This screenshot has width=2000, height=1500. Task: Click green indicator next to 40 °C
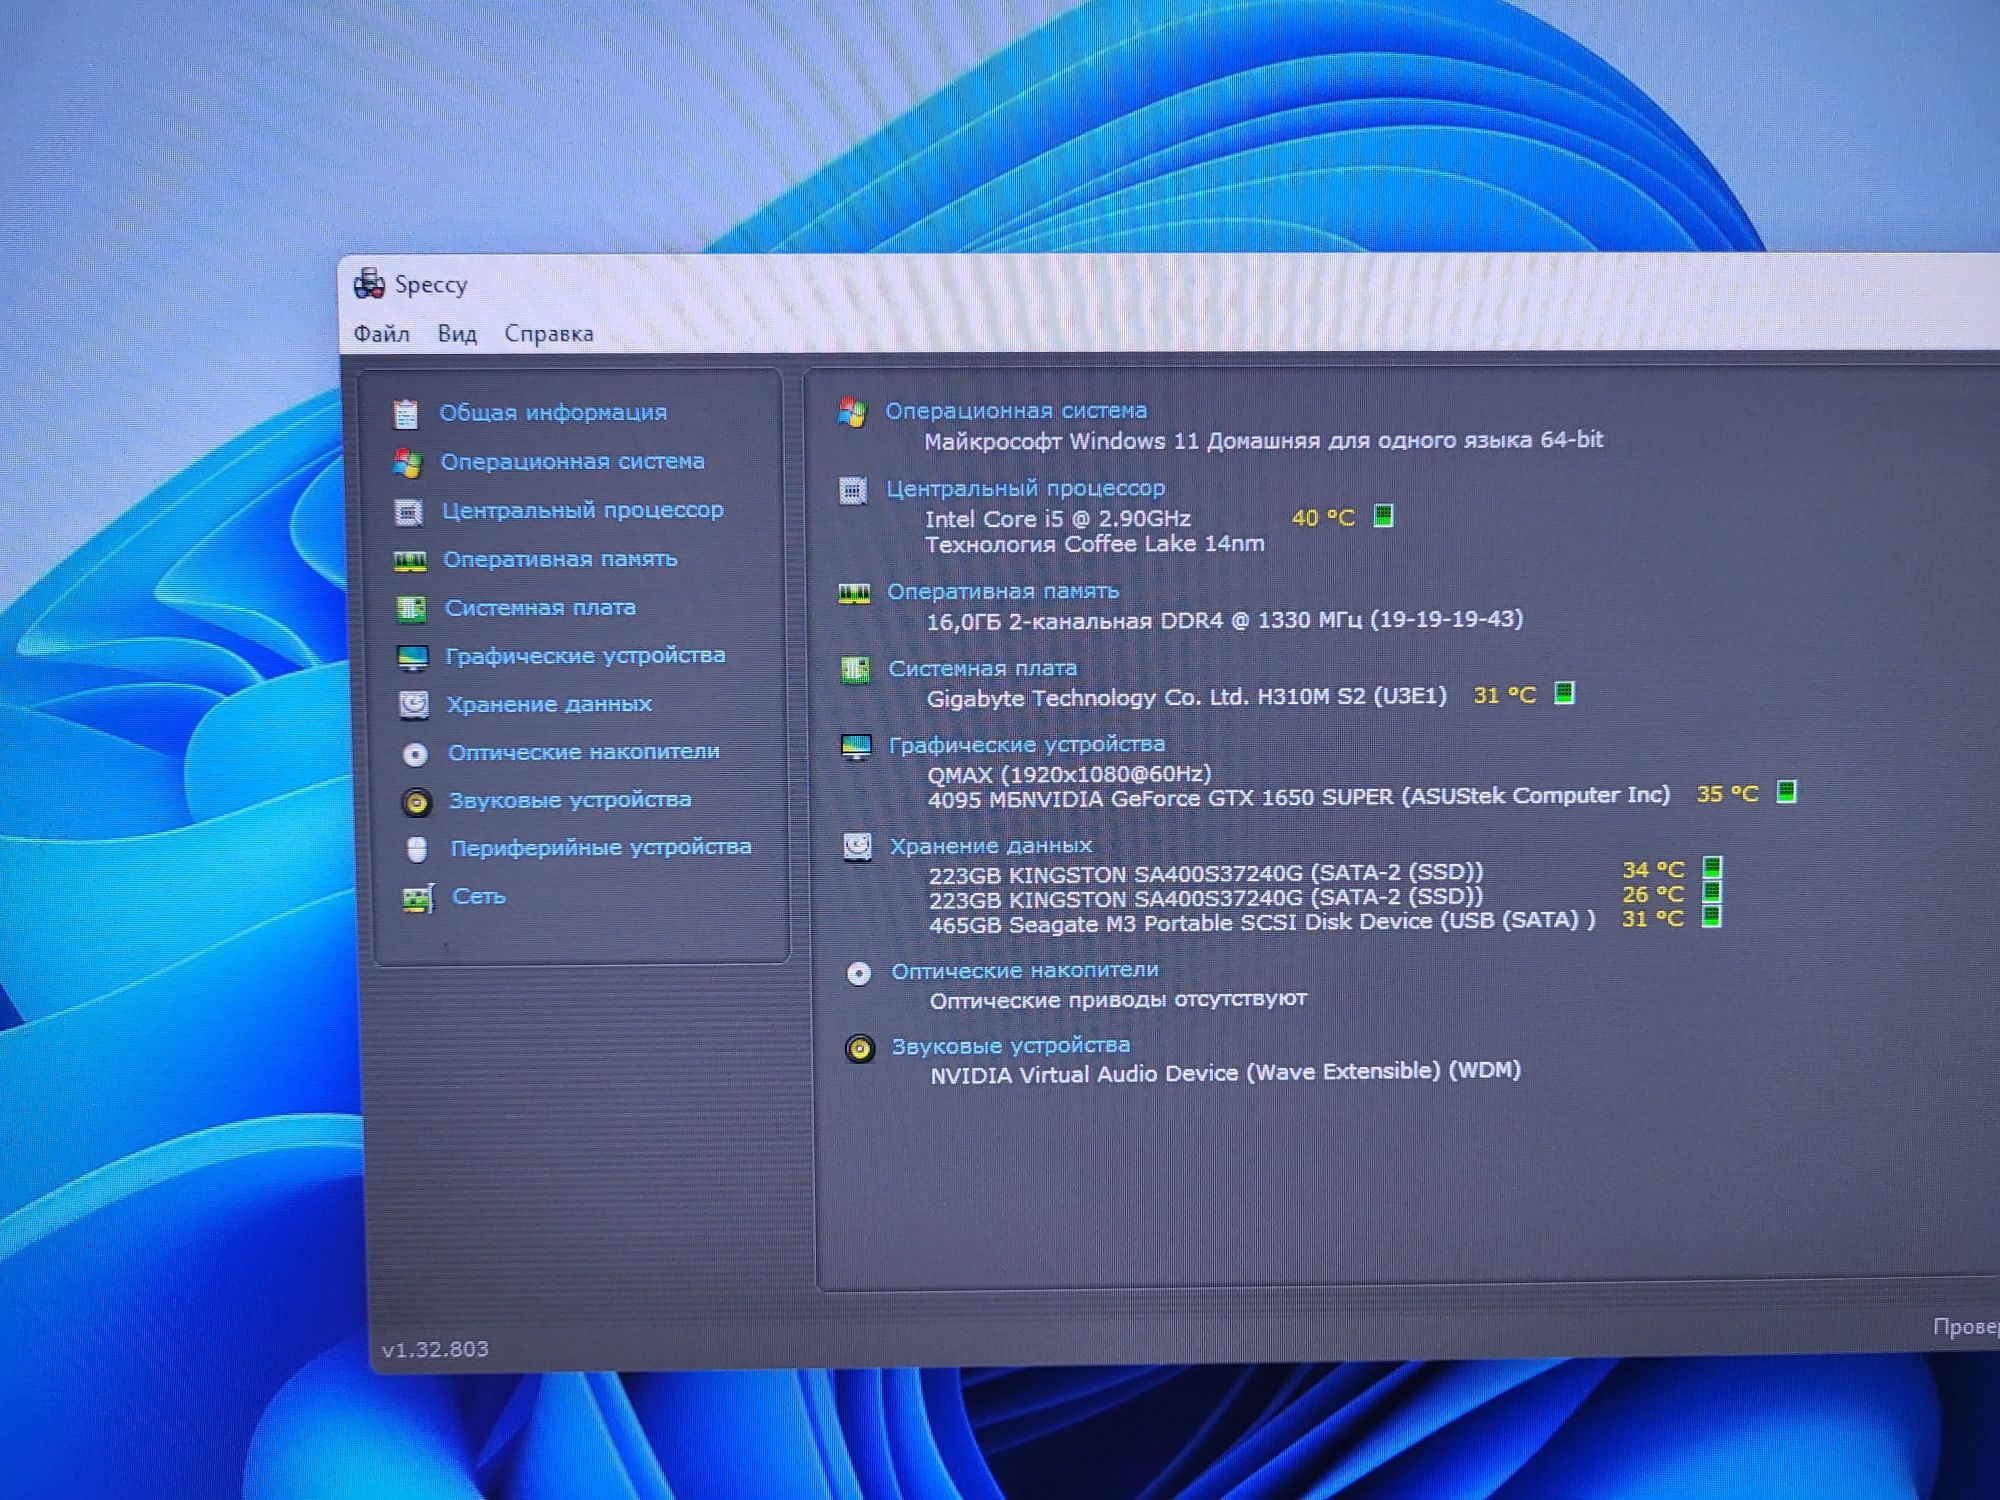(1383, 516)
